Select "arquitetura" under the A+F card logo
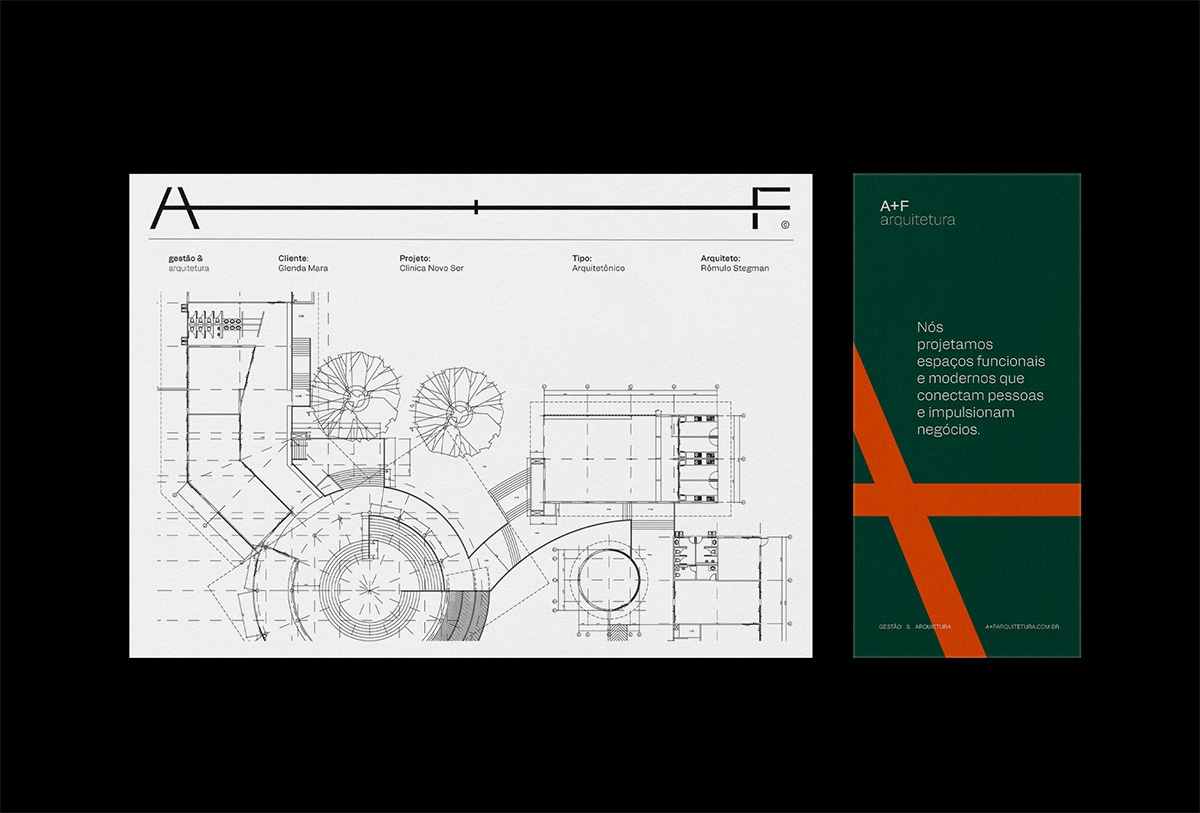1200x813 pixels. click(x=917, y=220)
